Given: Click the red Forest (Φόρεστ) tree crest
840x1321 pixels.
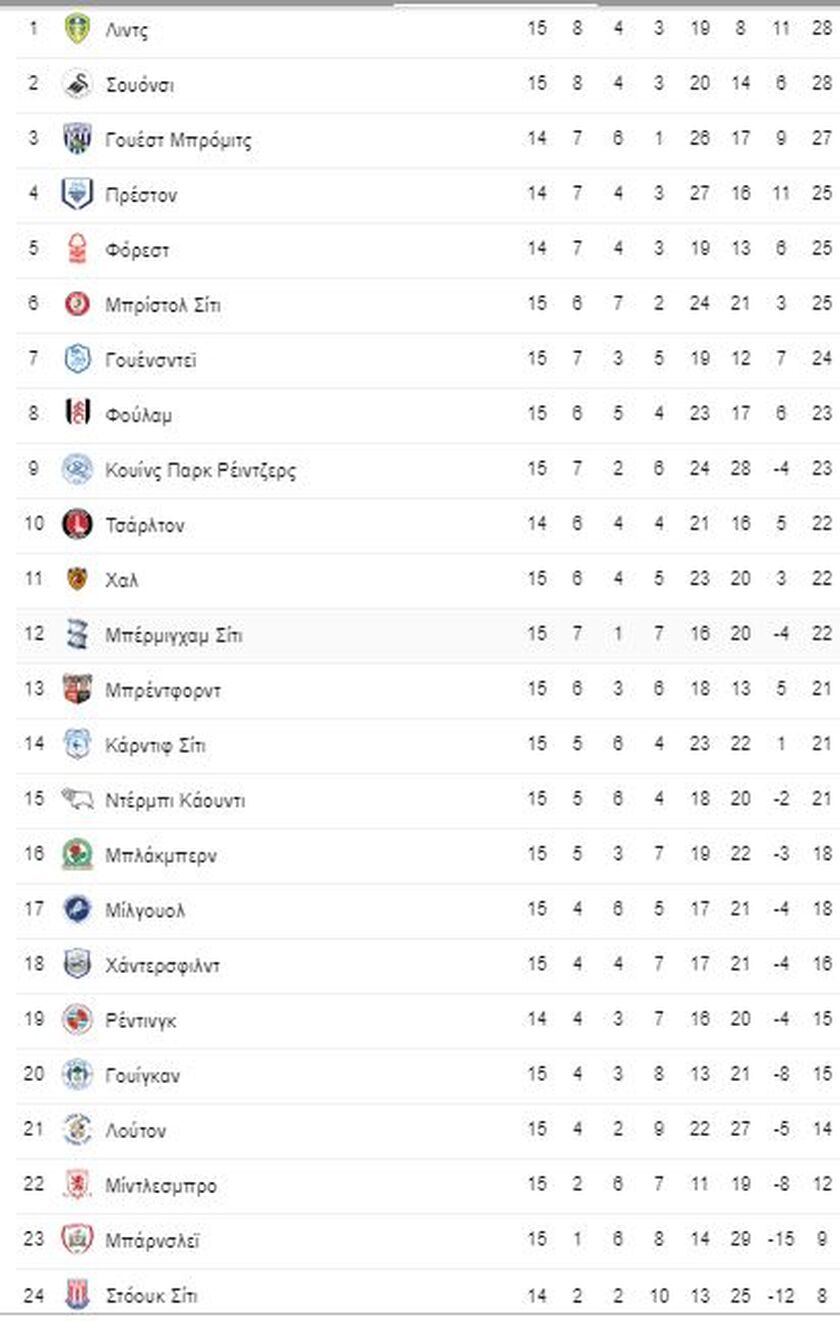Looking at the screenshot, I should (x=77, y=249).
